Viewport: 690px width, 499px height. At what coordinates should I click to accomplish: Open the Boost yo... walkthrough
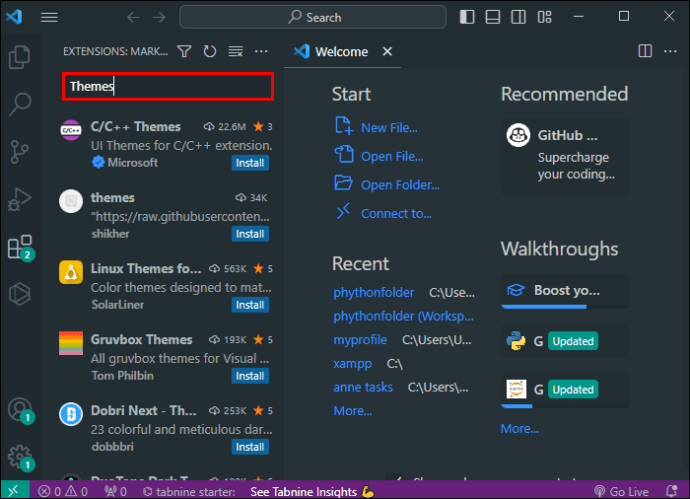coord(565,291)
